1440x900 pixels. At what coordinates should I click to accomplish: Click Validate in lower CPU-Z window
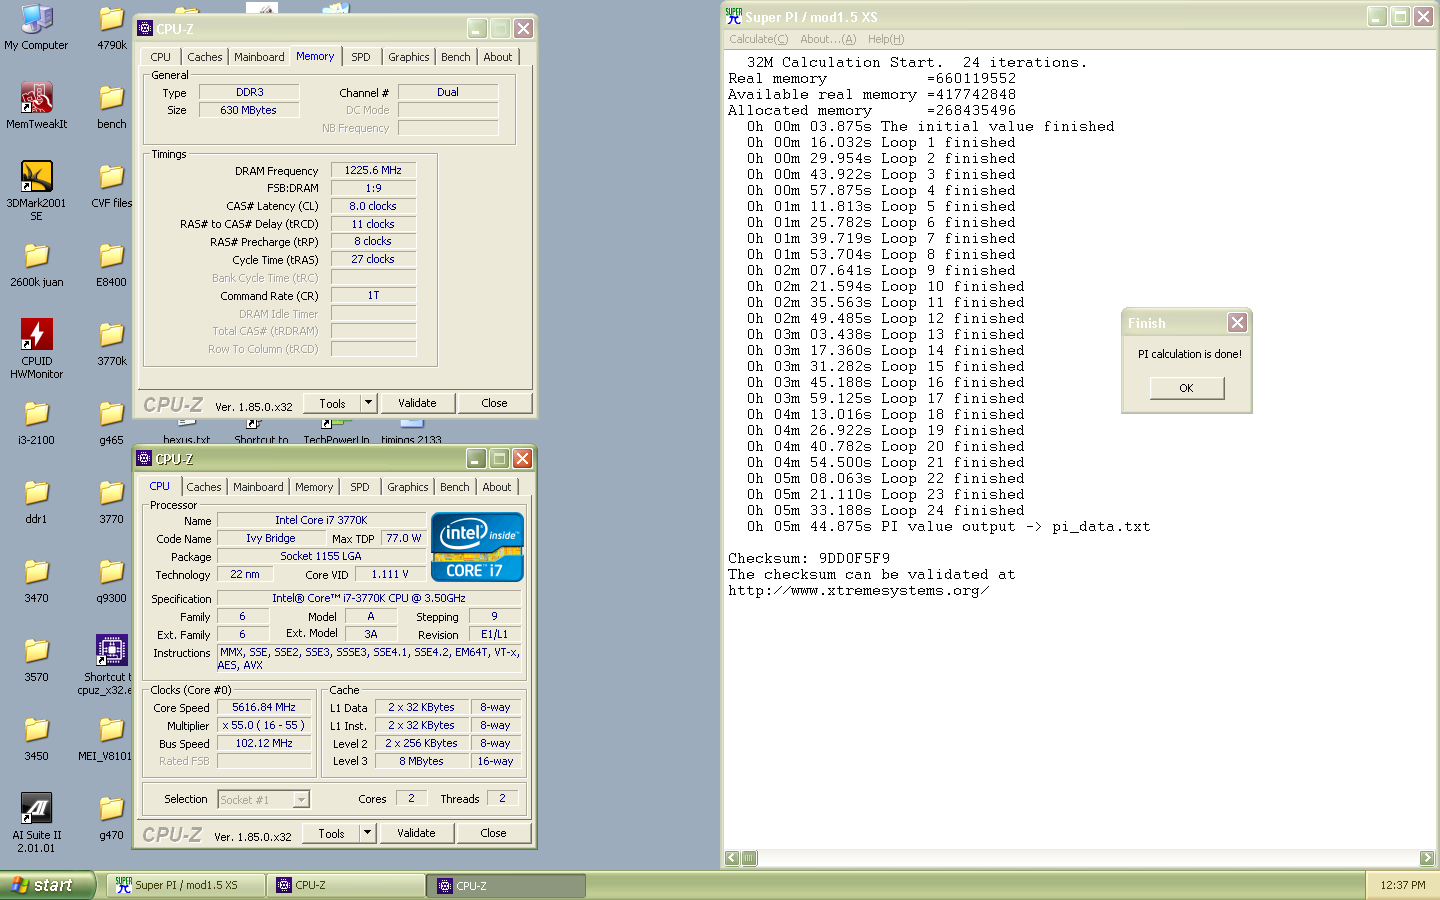[416, 833]
